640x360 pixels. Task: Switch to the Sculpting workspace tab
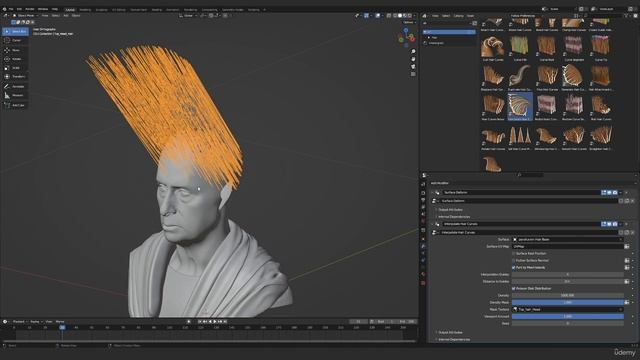point(102,9)
